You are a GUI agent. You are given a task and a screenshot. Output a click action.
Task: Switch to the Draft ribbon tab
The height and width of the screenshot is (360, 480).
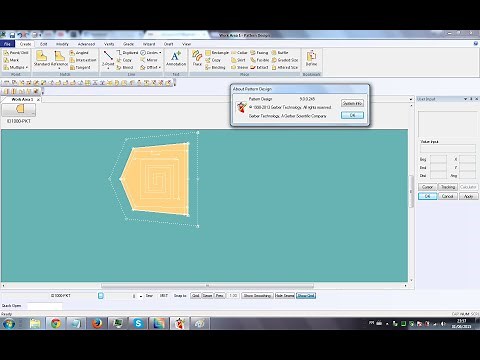(168, 44)
